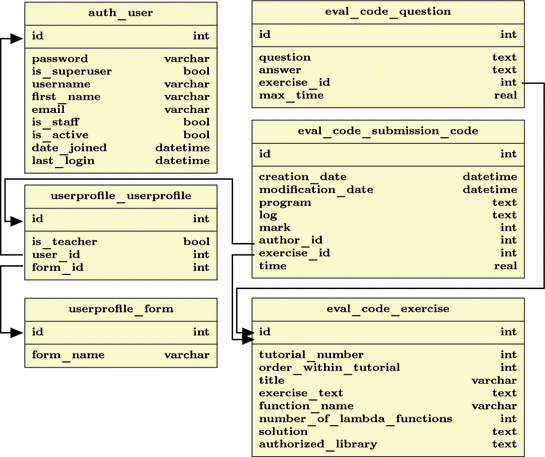Click the user_id field in userprofile_userprofile

click(121, 254)
